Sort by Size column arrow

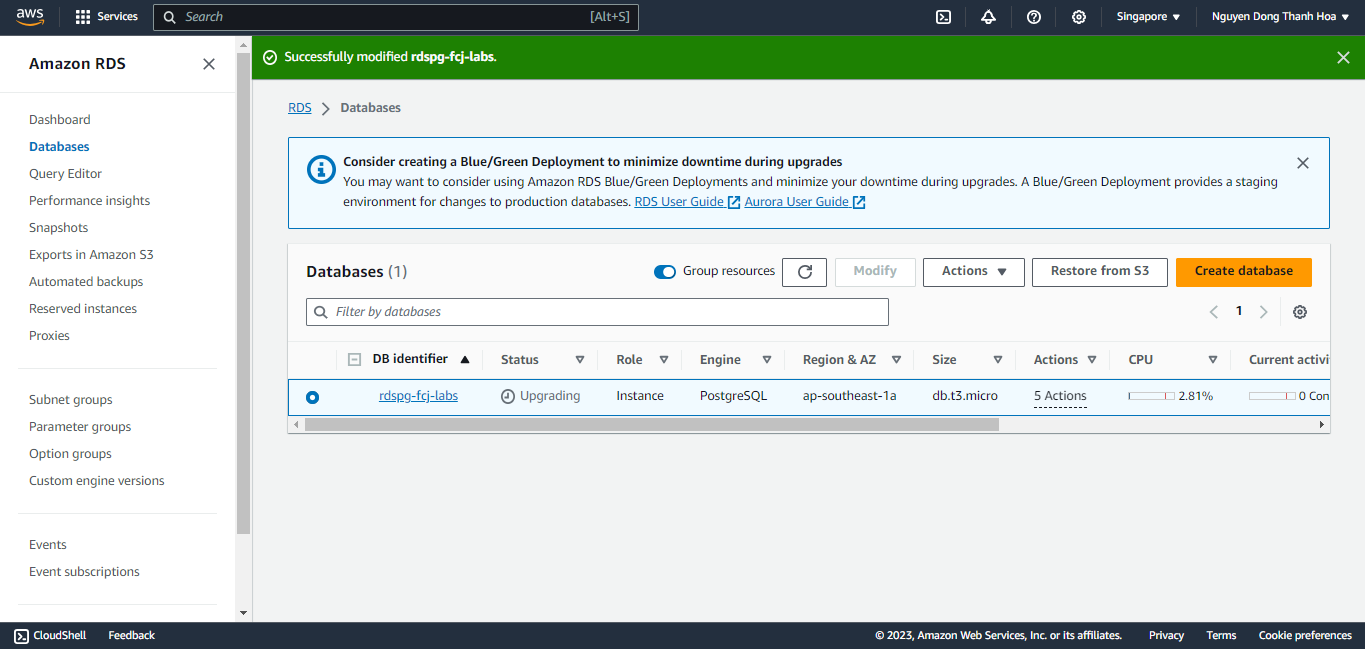coord(998,360)
